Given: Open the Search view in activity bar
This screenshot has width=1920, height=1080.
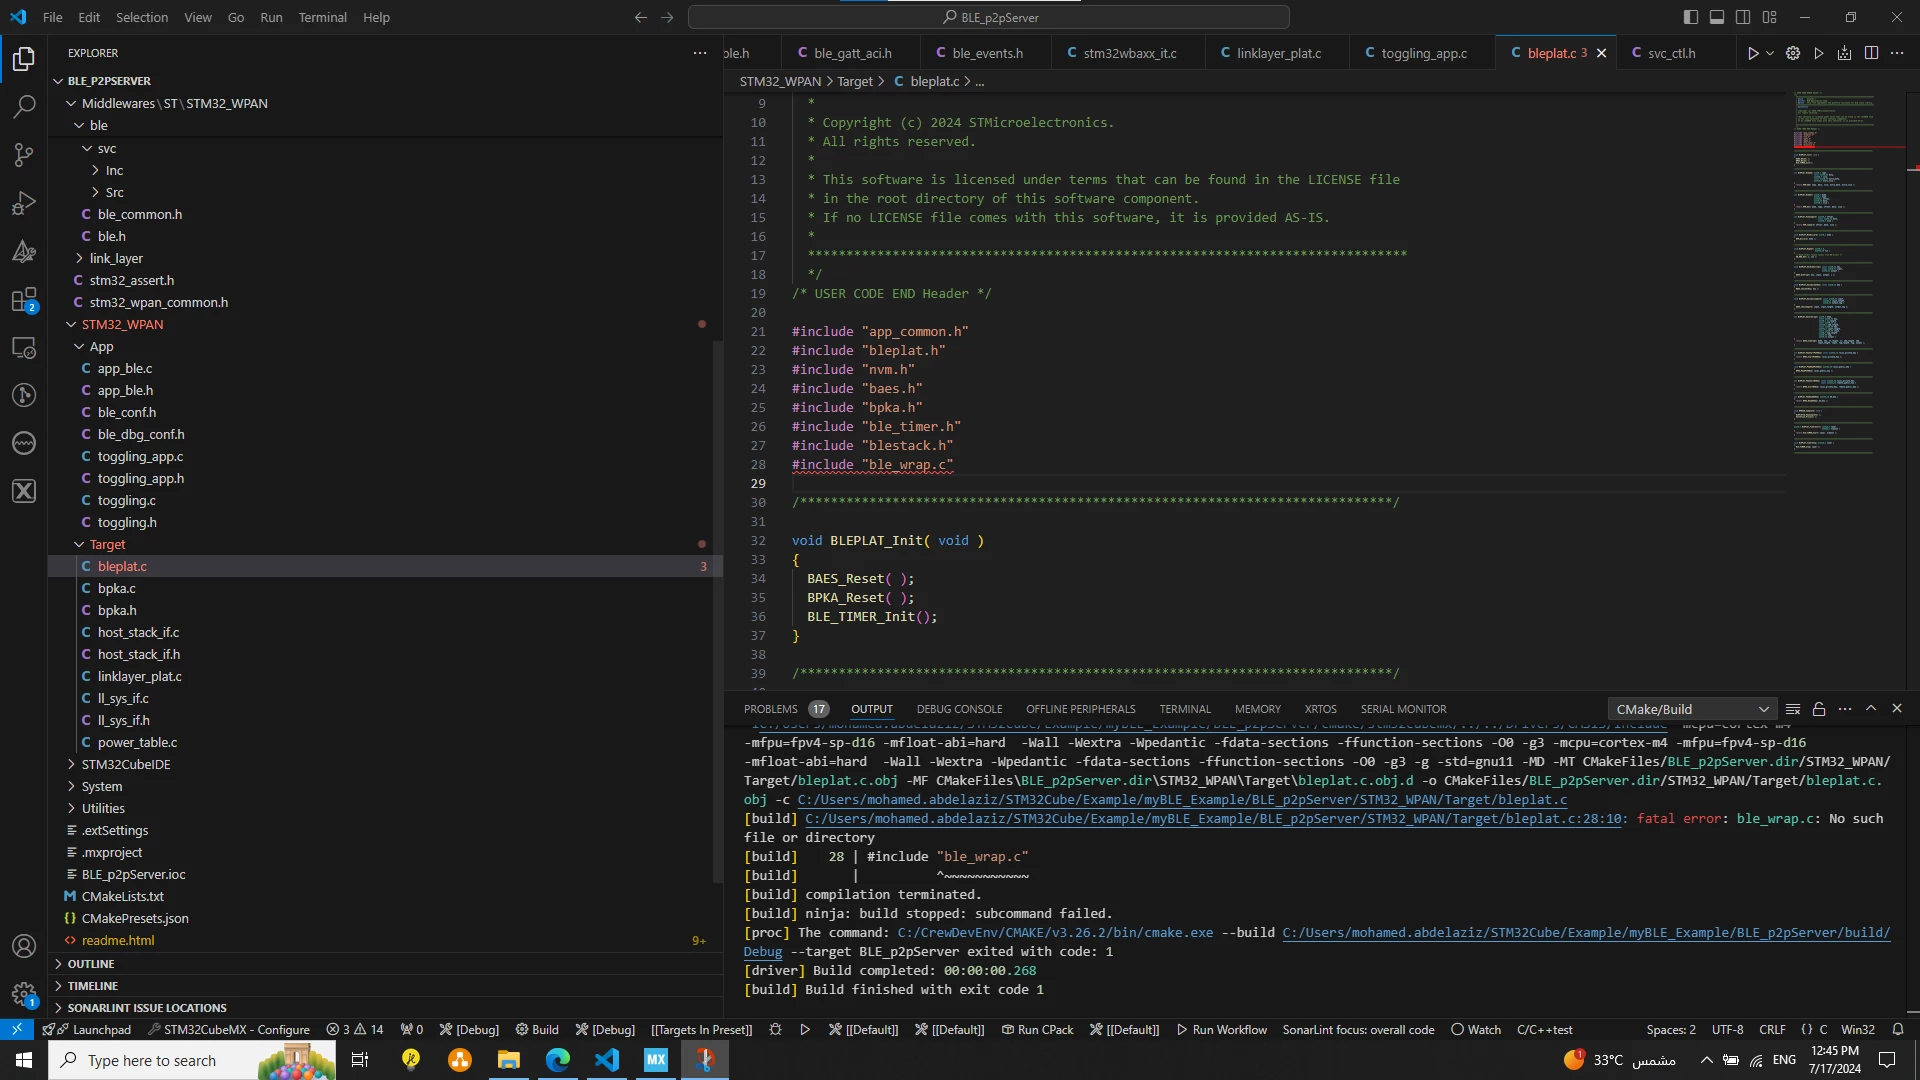Looking at the screenshot, I should pos(24,106).
